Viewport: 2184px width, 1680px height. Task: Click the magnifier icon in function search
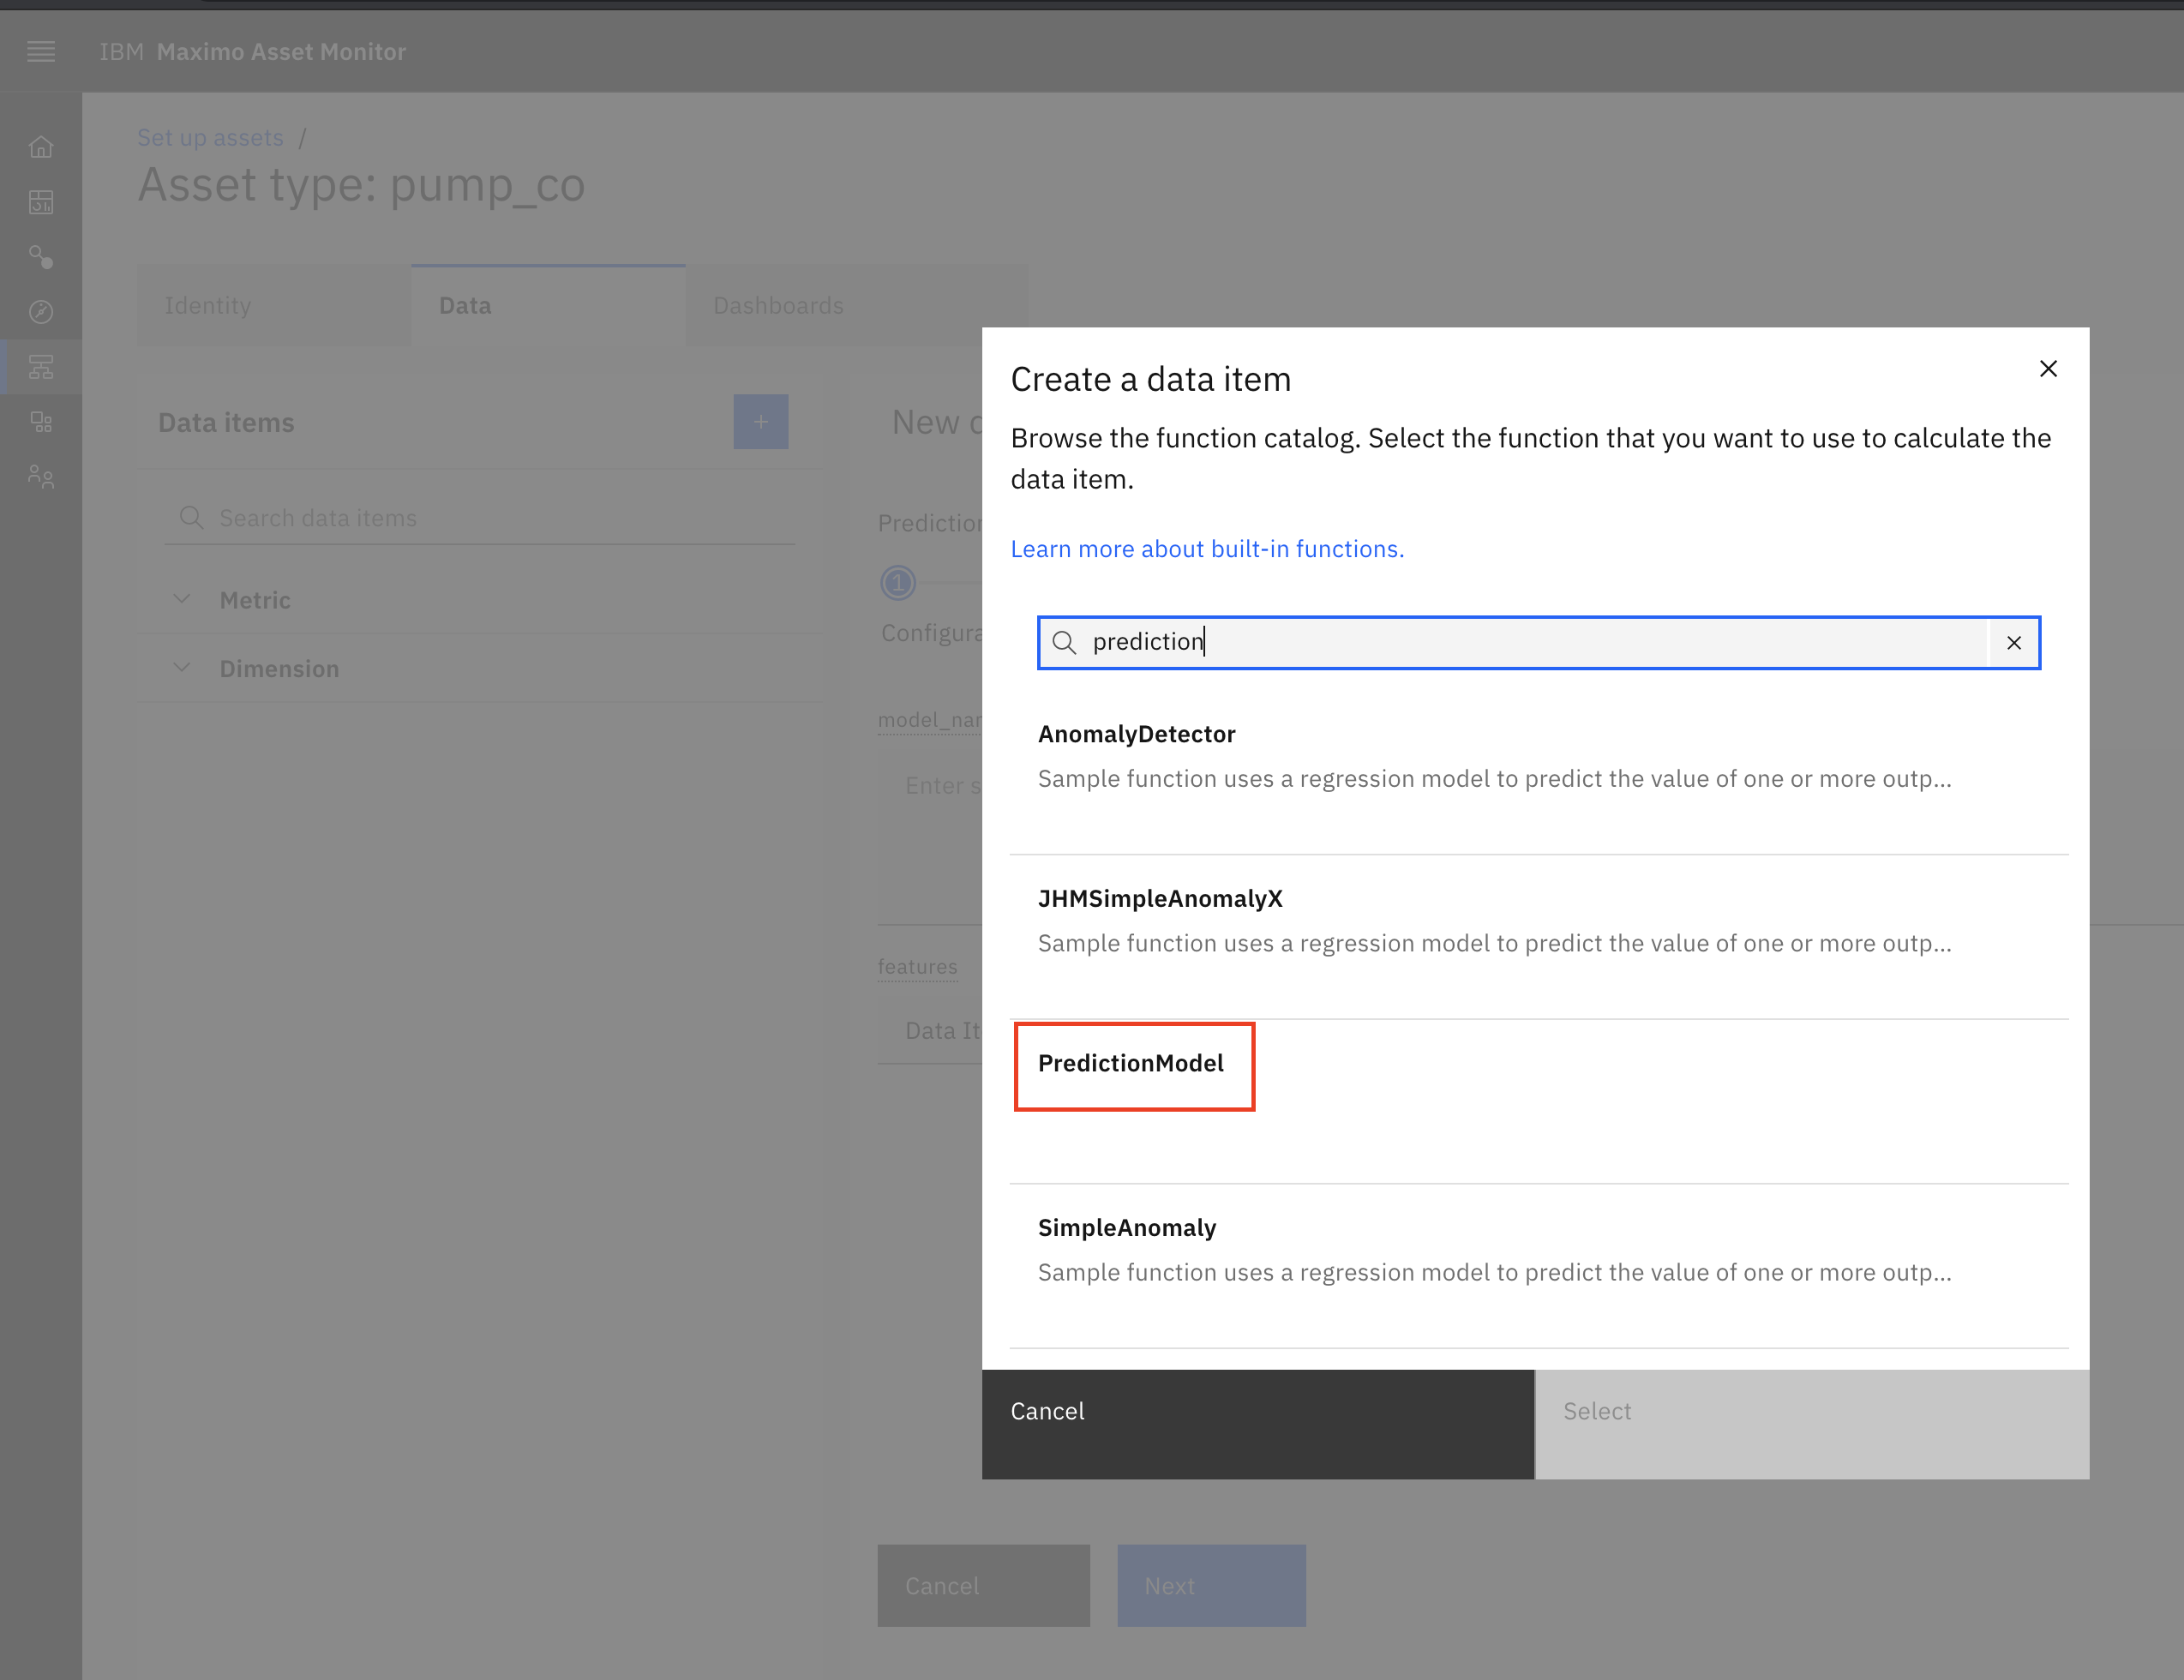coord(1065,643)
